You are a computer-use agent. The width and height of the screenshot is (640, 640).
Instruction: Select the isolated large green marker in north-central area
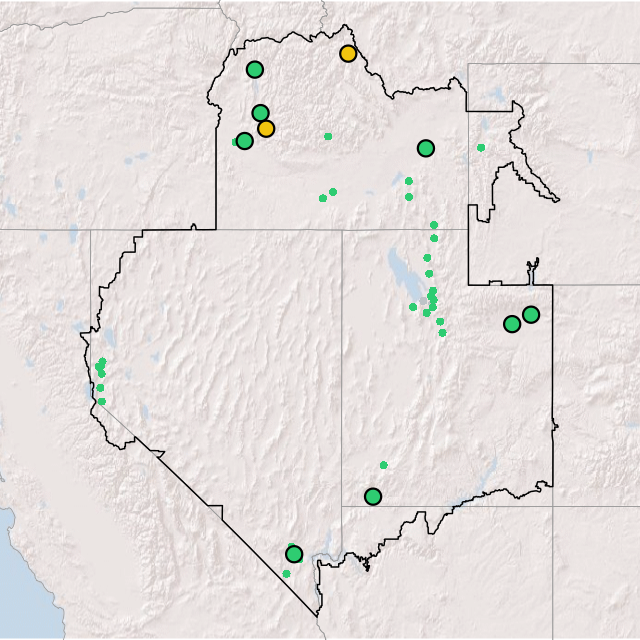tap(426, 148)
